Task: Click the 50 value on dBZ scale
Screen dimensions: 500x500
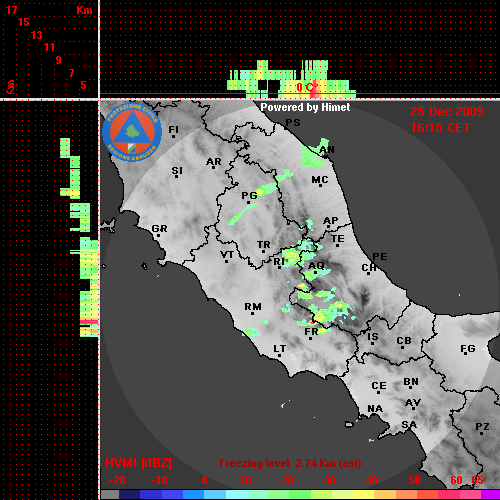Action: click(414, 480)
